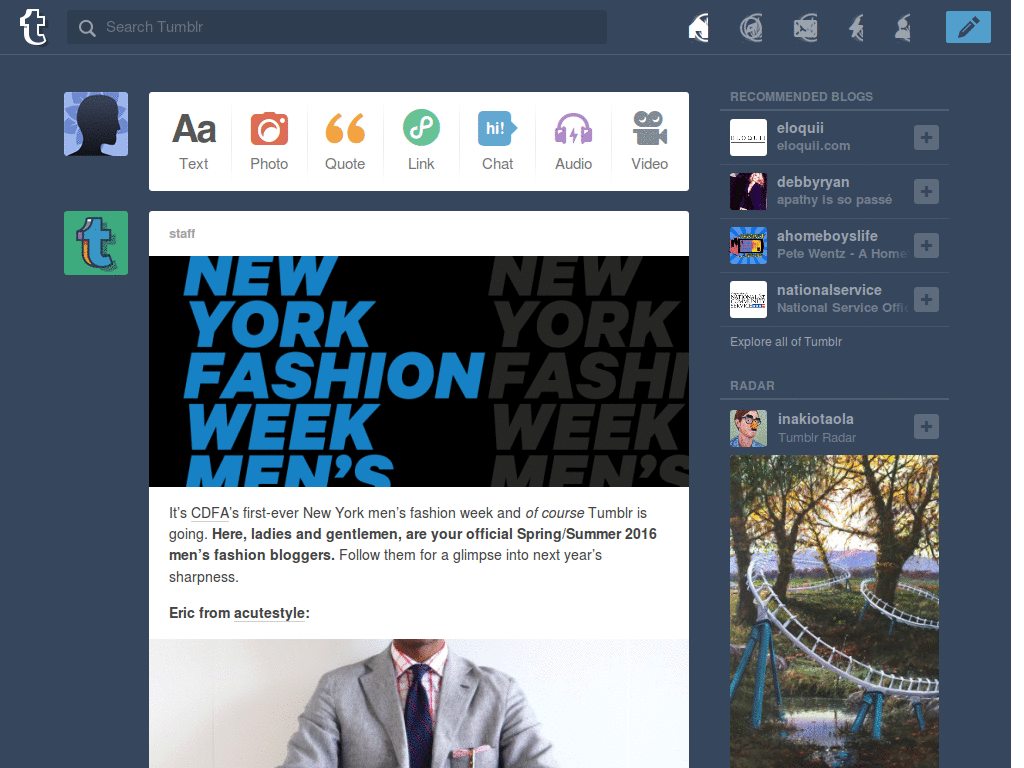Click the inakiotaola avatar thumbnail
This screenshot has width=1024, height=768.
[748, 428]
